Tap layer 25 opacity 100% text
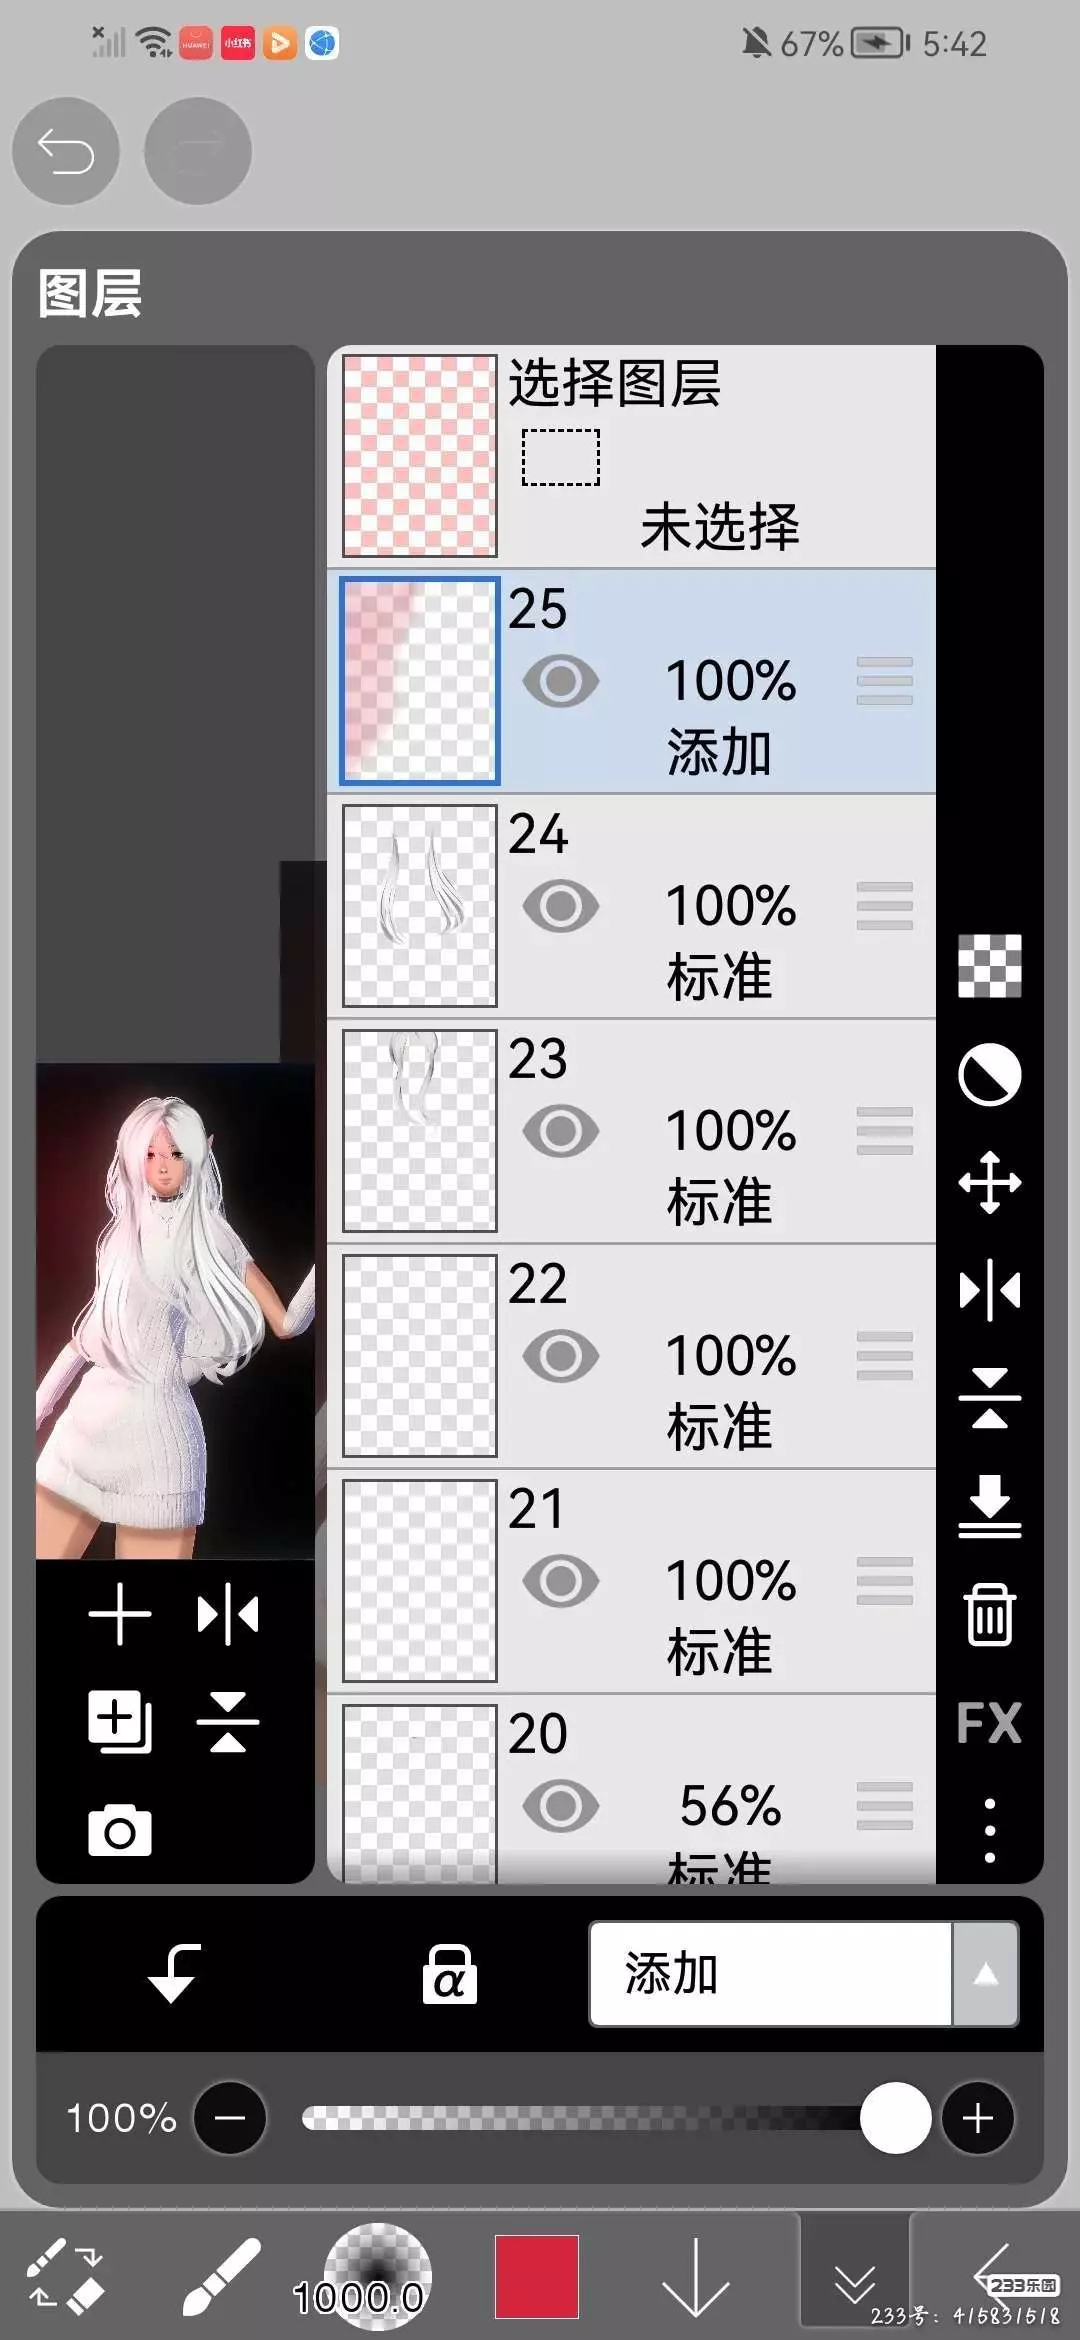This screenshot has height=2340, width=1080. (731, 681)
